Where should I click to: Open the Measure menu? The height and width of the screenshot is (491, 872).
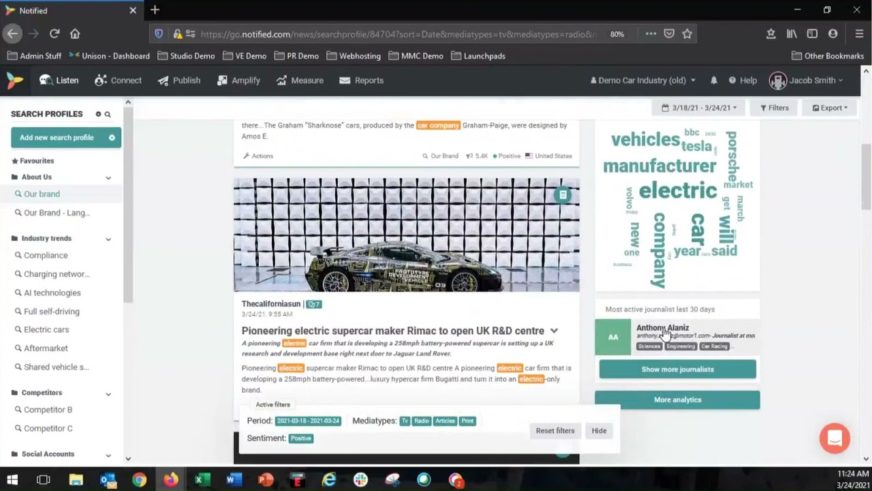(x=300, y=81)
